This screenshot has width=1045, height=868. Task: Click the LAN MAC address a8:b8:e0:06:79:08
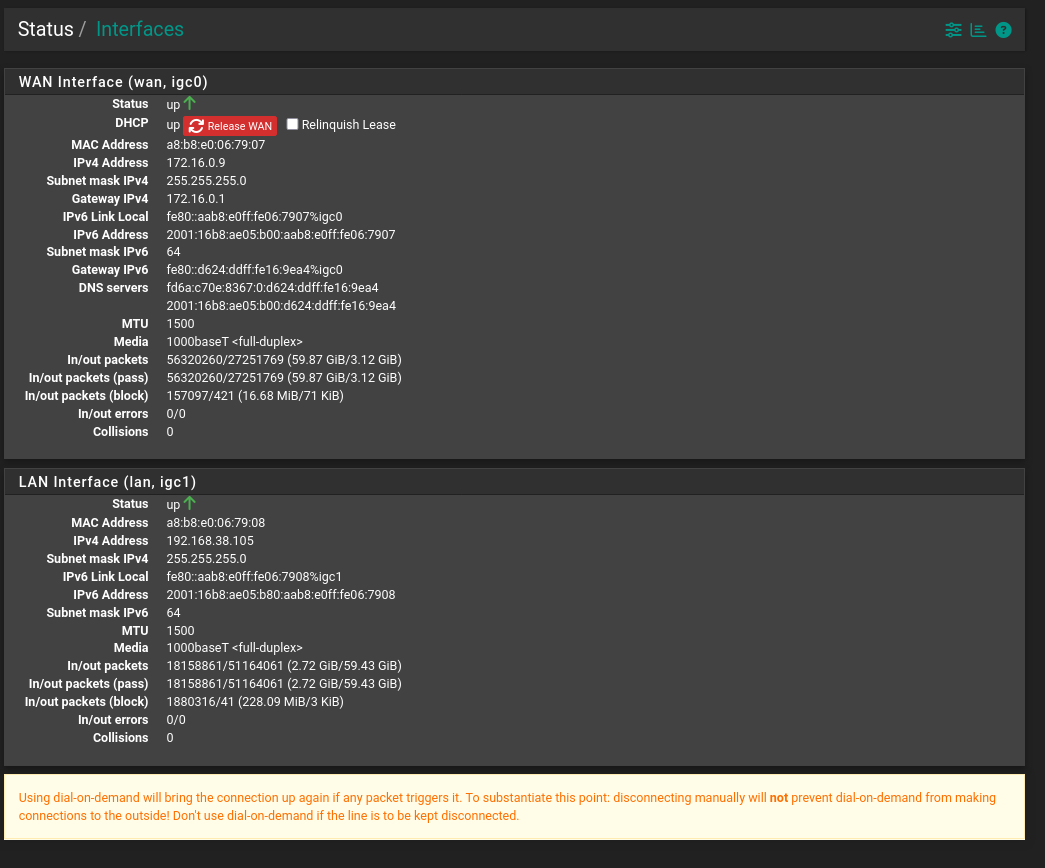[216, 522]
